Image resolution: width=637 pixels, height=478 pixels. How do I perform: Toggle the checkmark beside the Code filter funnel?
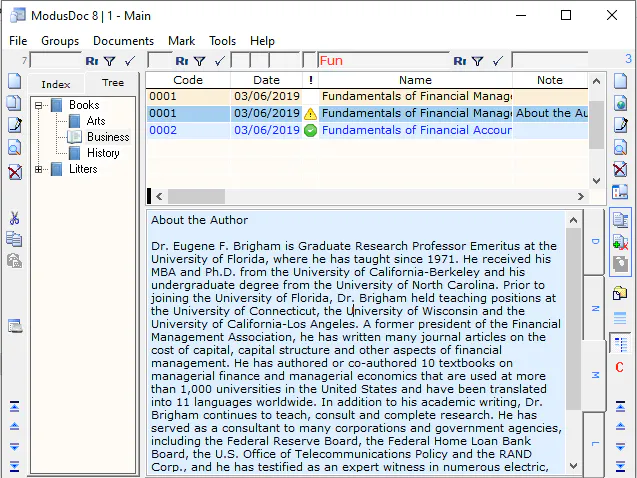(220, 61)
